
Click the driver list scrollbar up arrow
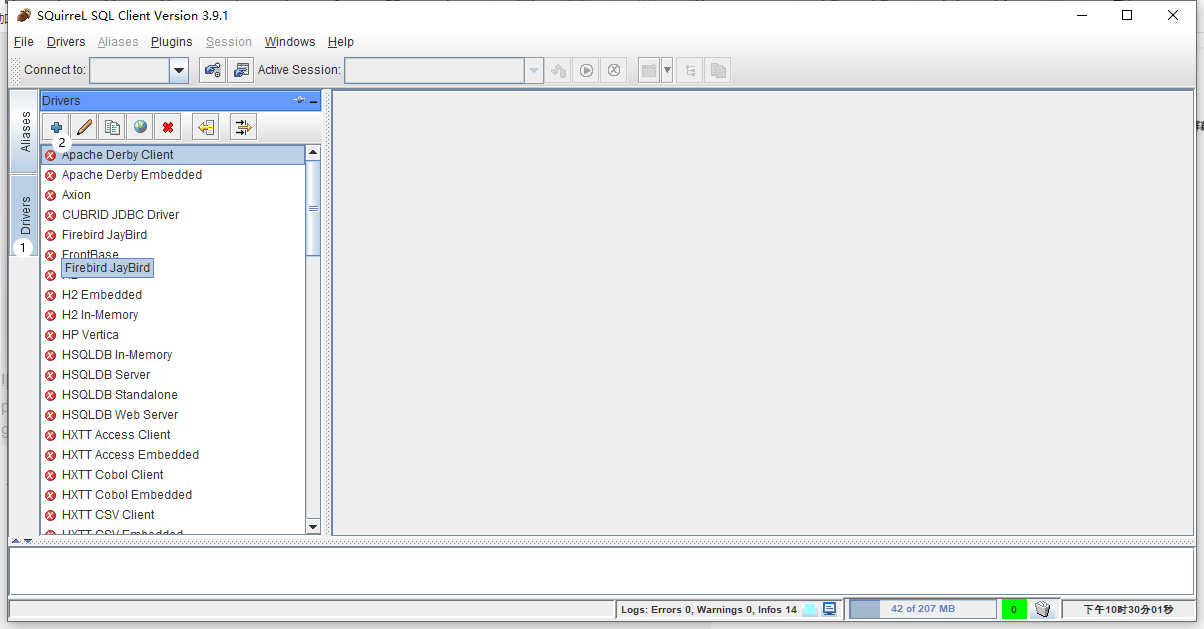click(x=313, y=153)
